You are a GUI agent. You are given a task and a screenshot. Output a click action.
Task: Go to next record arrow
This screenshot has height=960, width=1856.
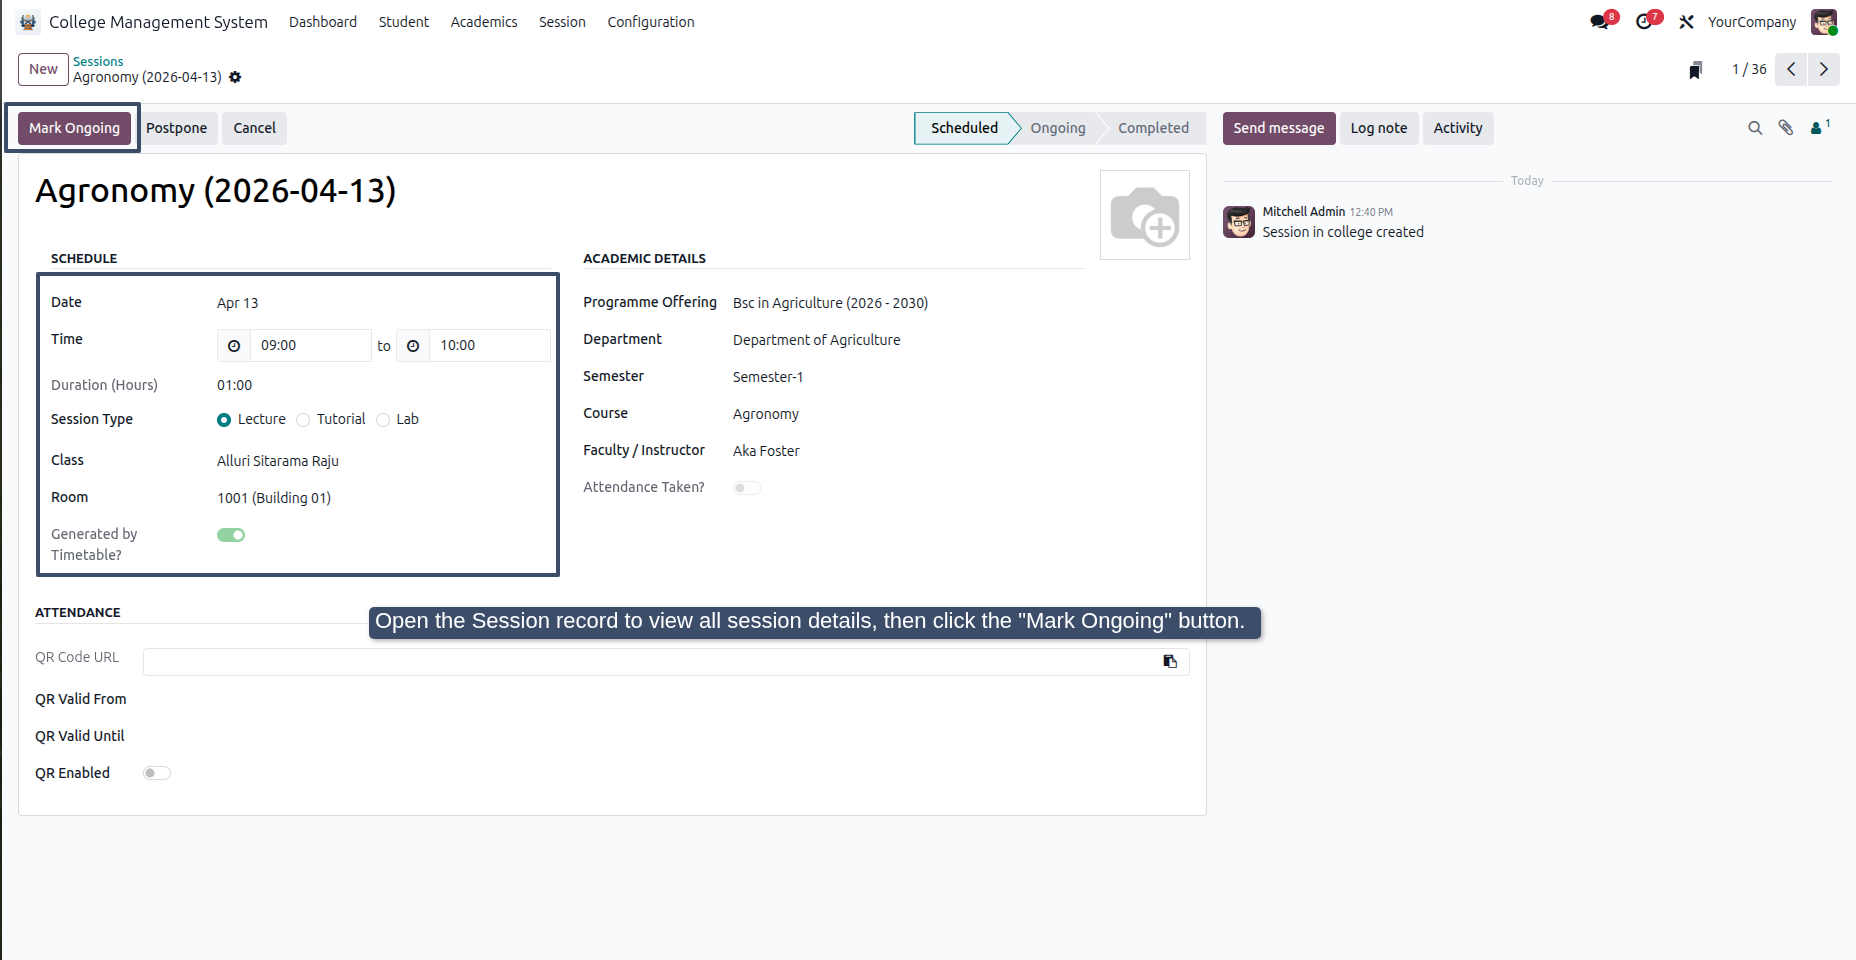1823,69
